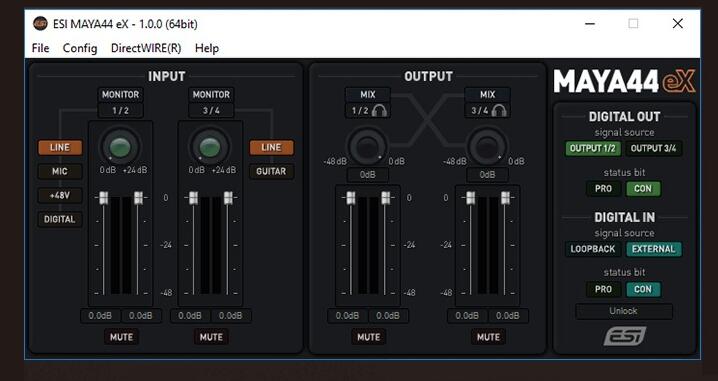
Task: Open the Config menu
Action: (80, 48)
